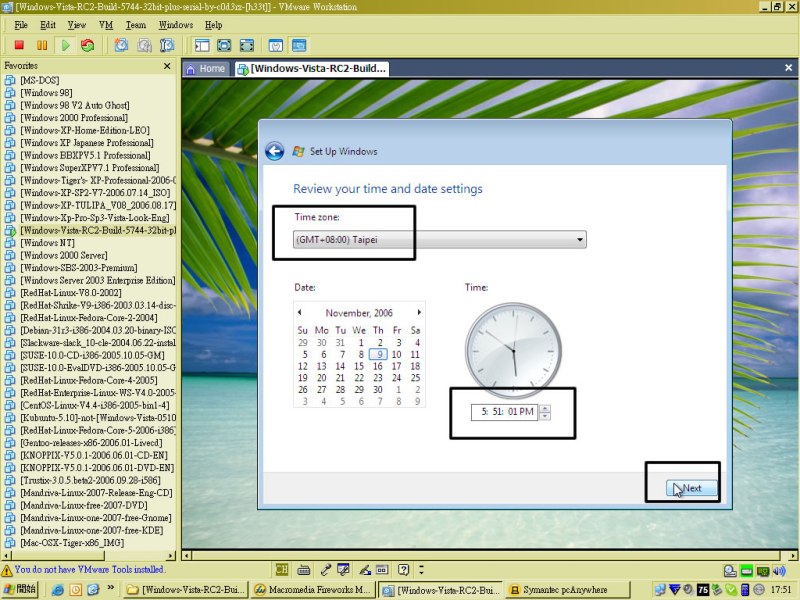
Task: Click the highlighted date 9 in the calendar
Action: click(x=379, y=354)
